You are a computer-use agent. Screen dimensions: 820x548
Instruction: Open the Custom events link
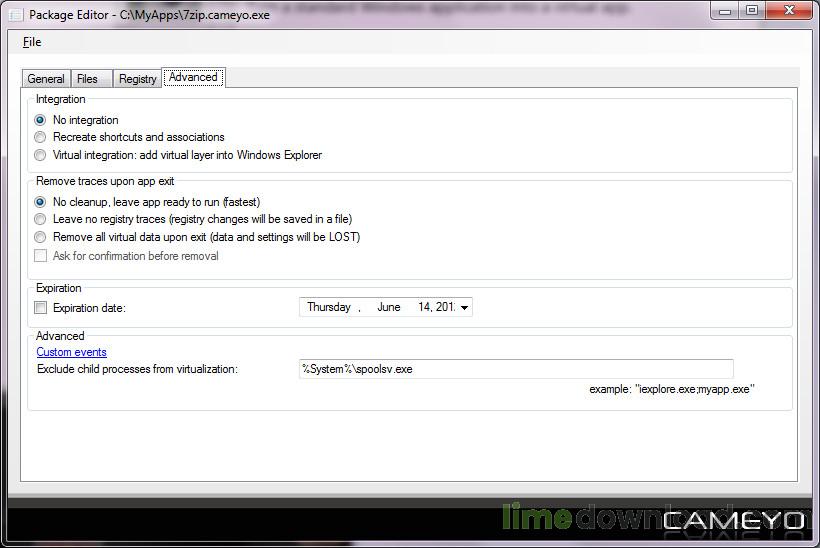click(72, 352)
